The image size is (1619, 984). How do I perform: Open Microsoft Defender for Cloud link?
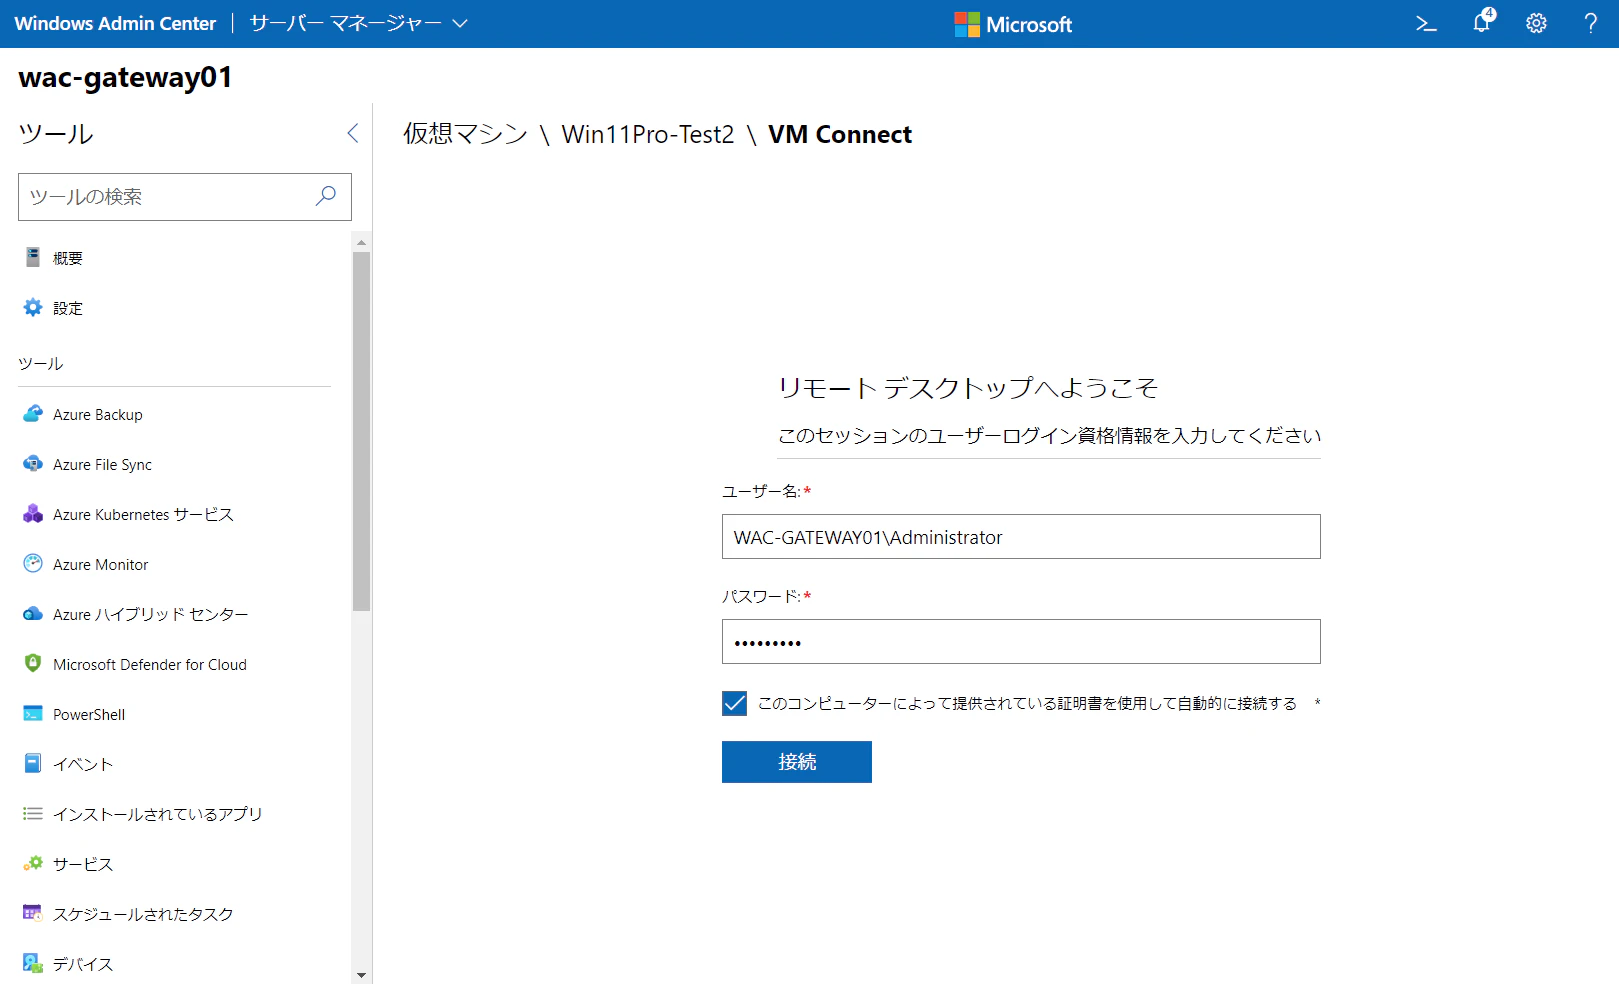point(150,664)
